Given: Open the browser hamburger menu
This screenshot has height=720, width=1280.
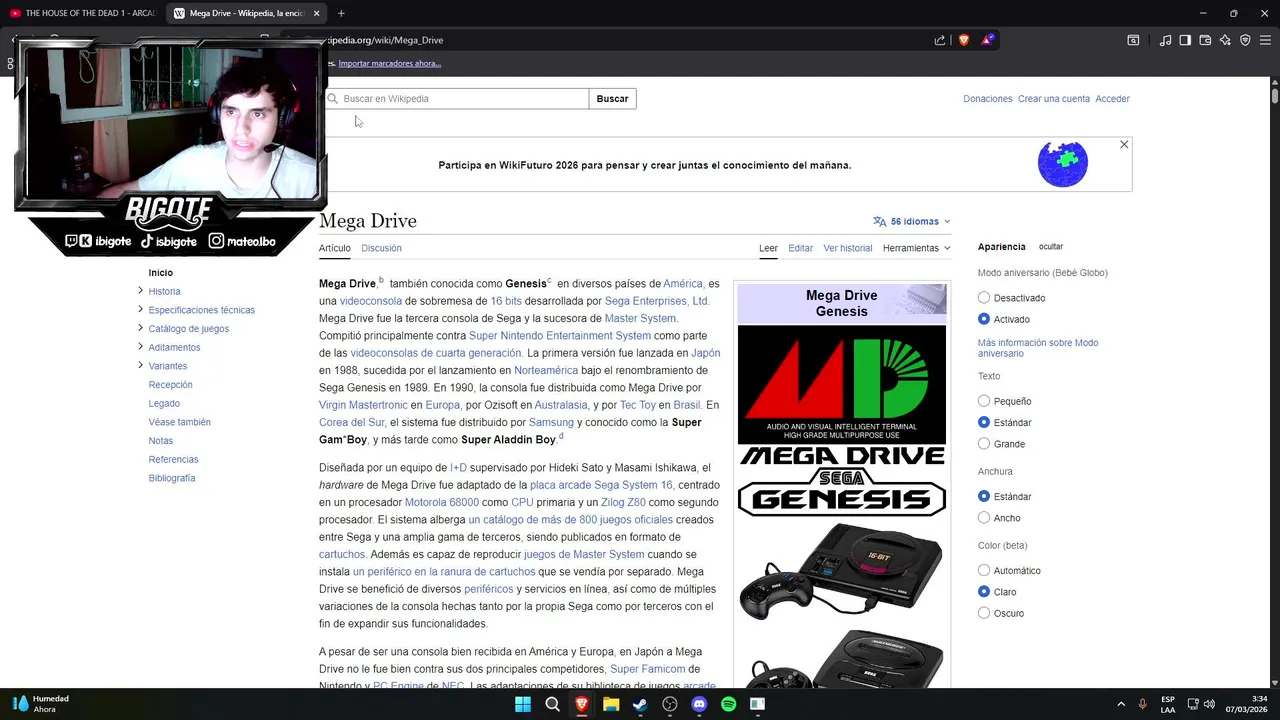Looking at the screenshot, I should tap(1265, 40).
